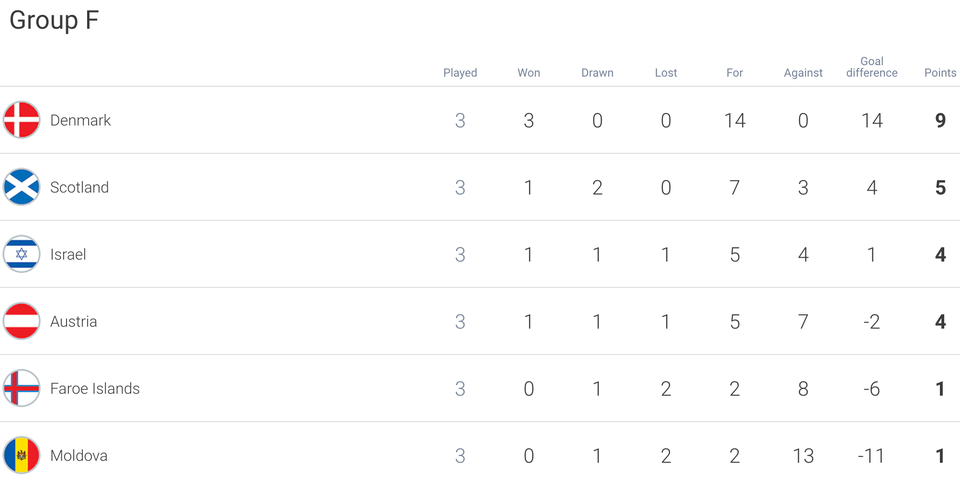Click the Drawn column header
The width and height of the screenshot is (960, 480).
pyautogui.click(x=598, y=73)
